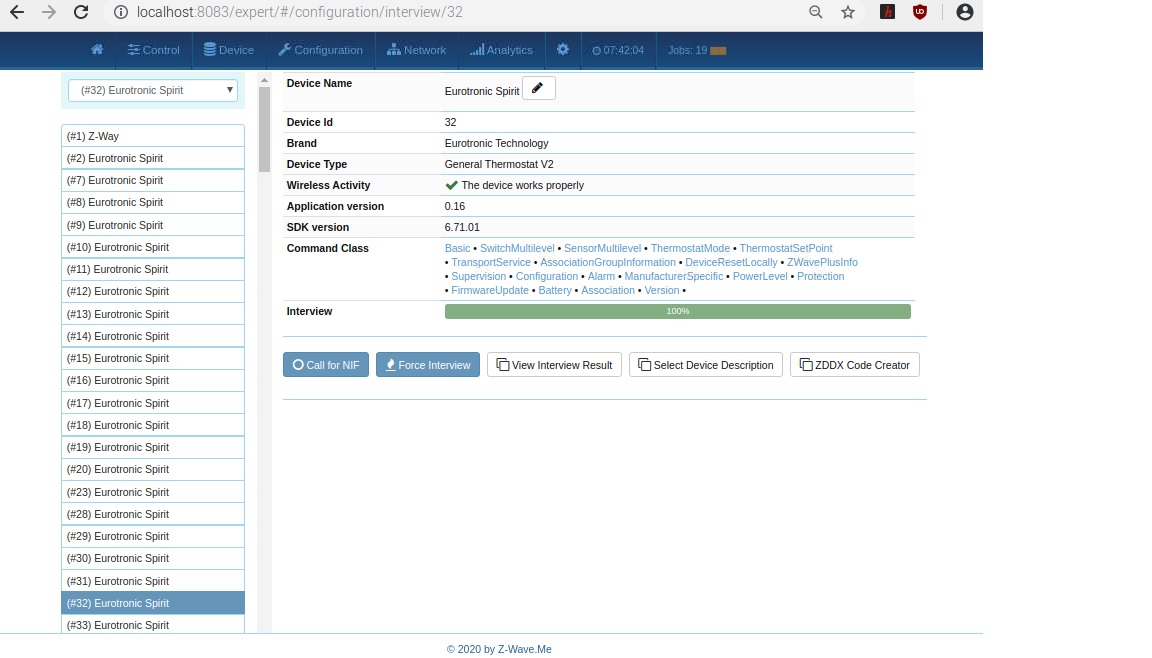The height and width of the screenshot is (658, 1152).
Task: Open the SensorMultilevel command class
Action: click(602, 248)
